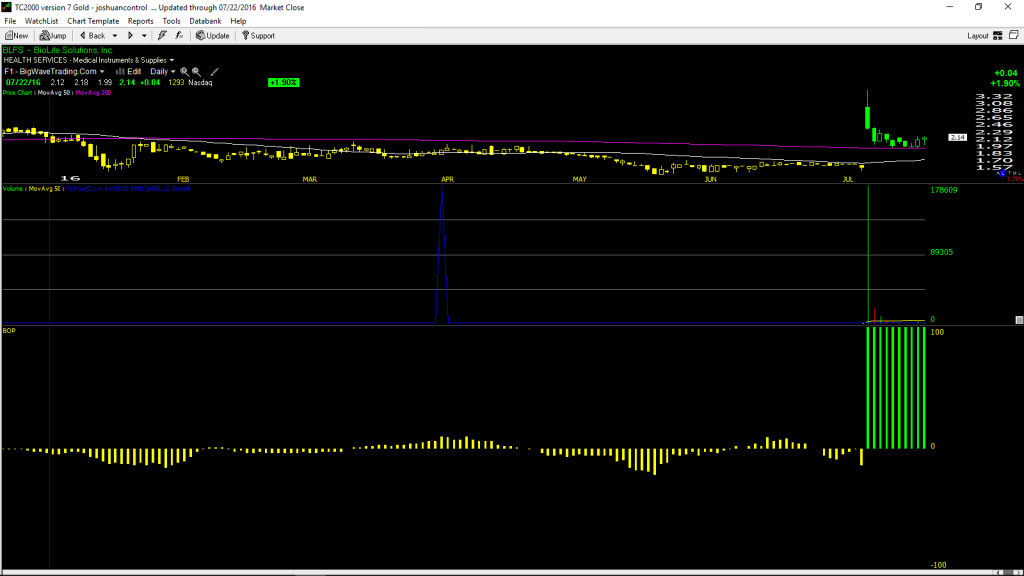
Task: Expand the Back history dropdown arrow
Action: pos(115,36)
